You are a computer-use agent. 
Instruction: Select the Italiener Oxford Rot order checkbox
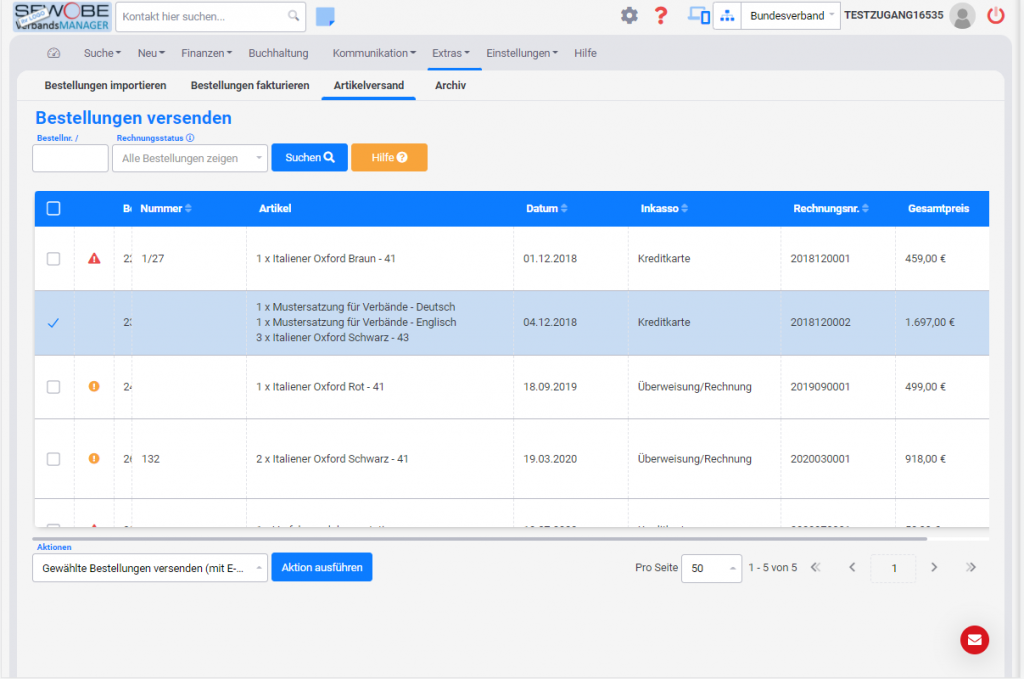point(54,387)
